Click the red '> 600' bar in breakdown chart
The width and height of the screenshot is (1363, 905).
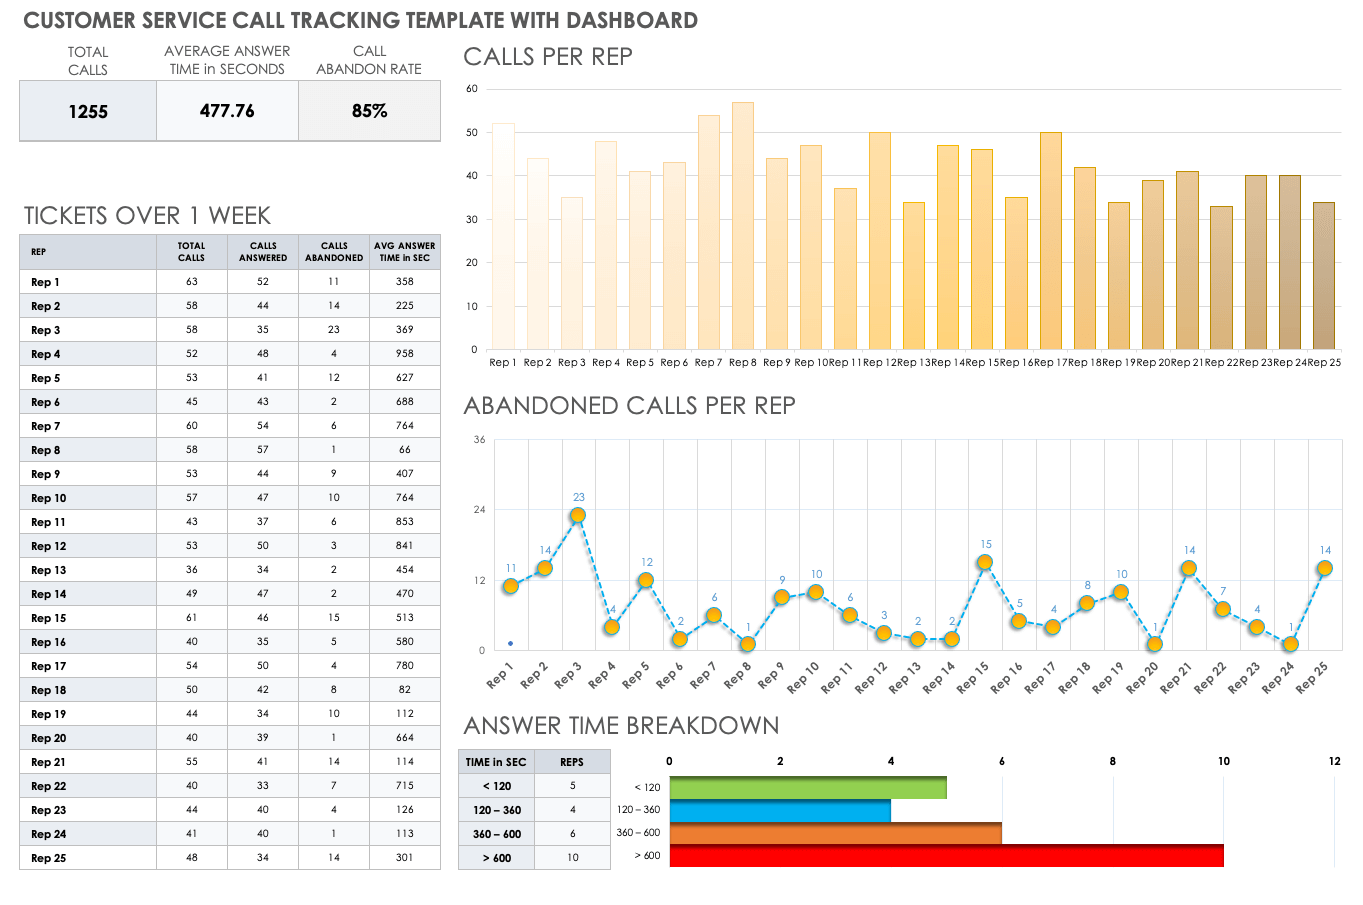point(945,856)
